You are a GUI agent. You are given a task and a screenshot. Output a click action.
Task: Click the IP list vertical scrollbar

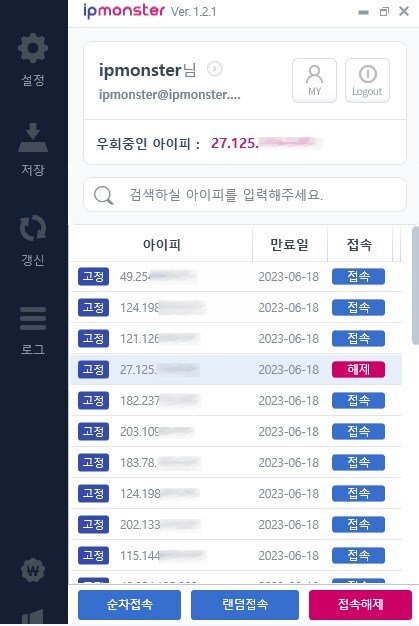415,285
